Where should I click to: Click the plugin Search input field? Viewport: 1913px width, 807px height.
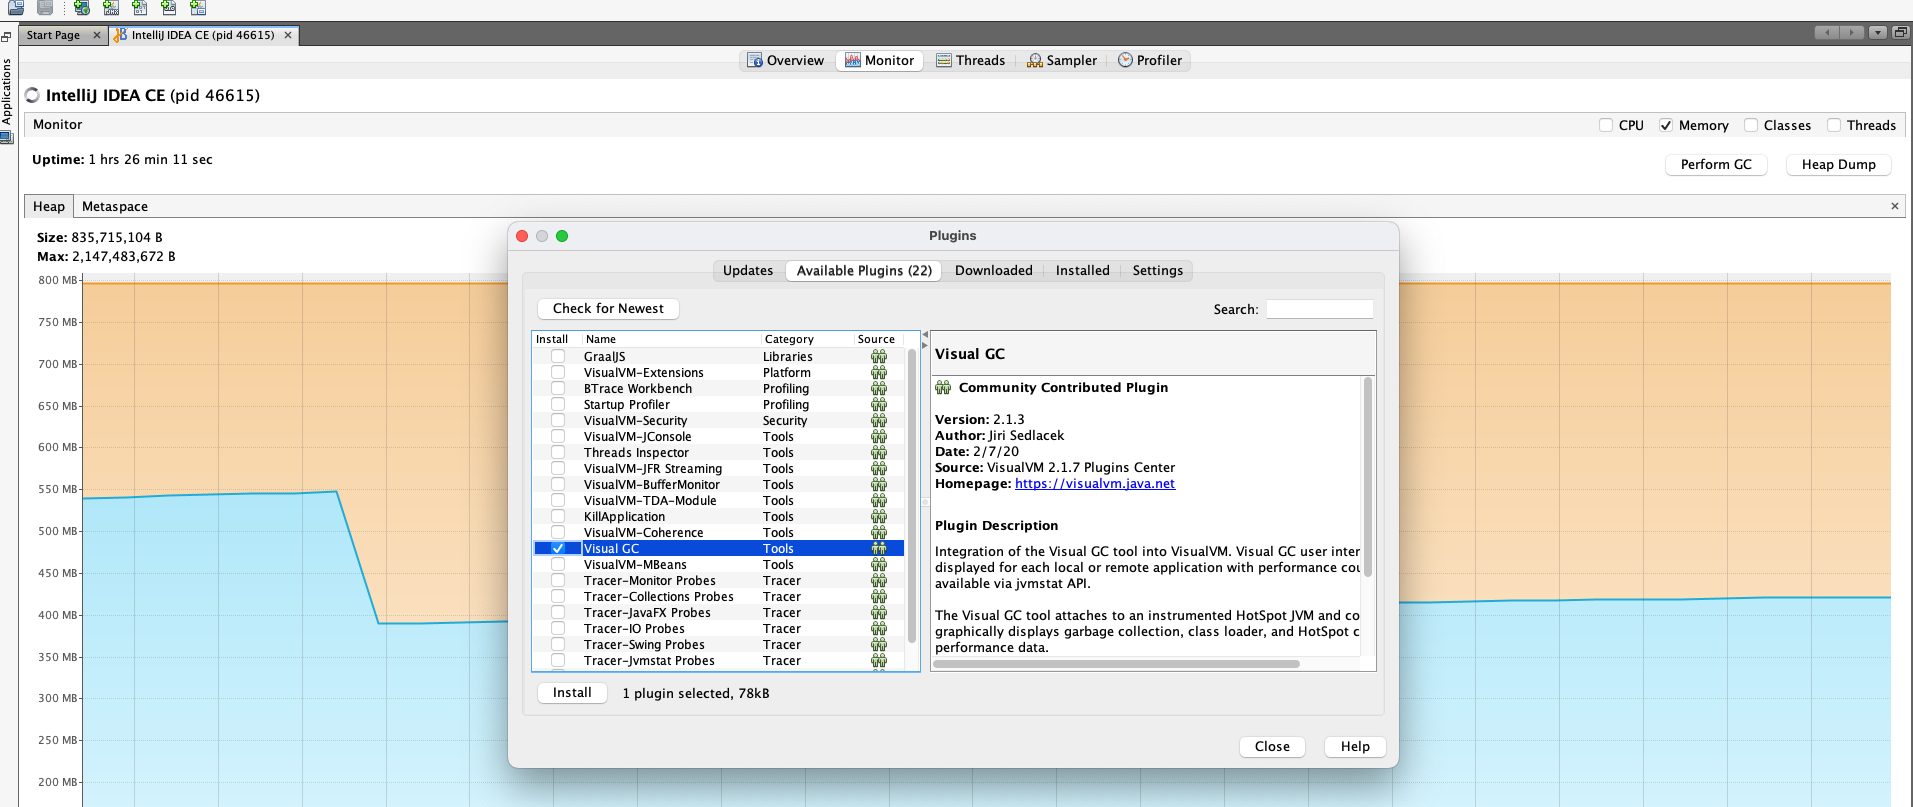(1319, 310)
